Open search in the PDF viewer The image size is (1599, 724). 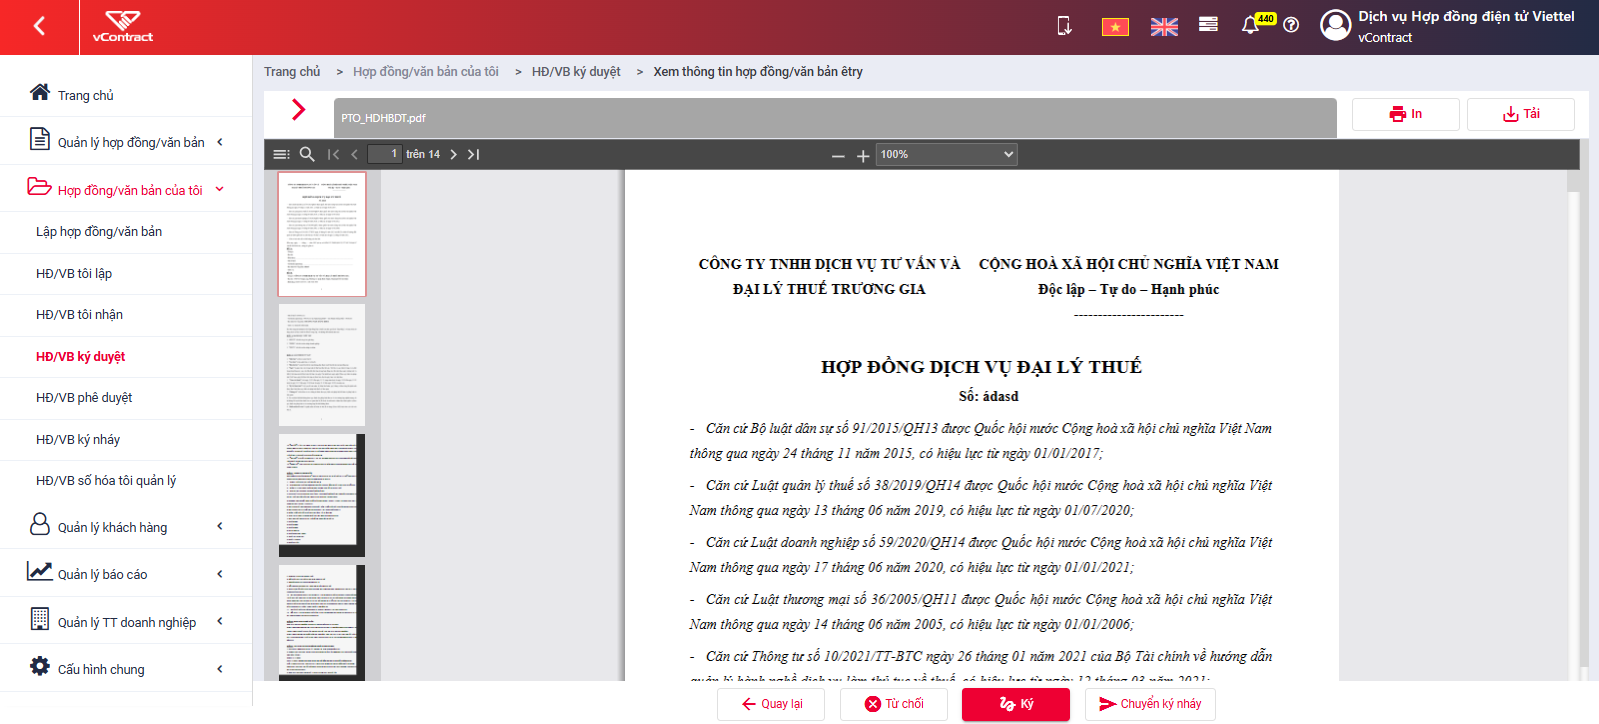307,154
